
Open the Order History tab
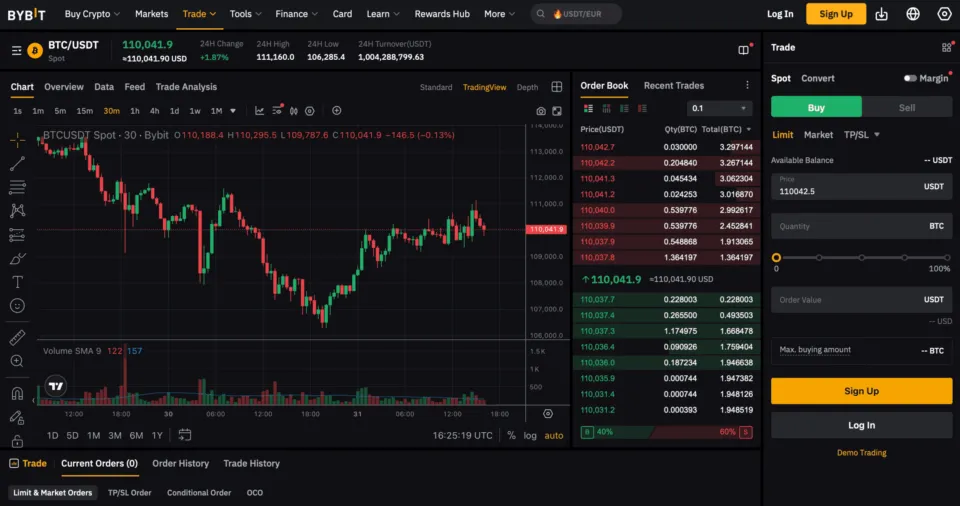(181, 464)
